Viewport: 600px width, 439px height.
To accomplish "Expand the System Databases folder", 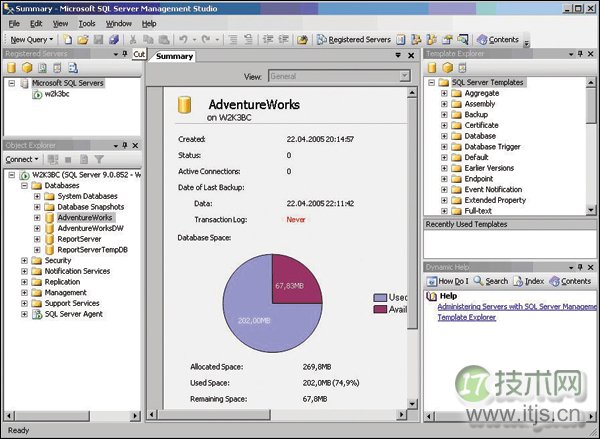I will 37,196.
